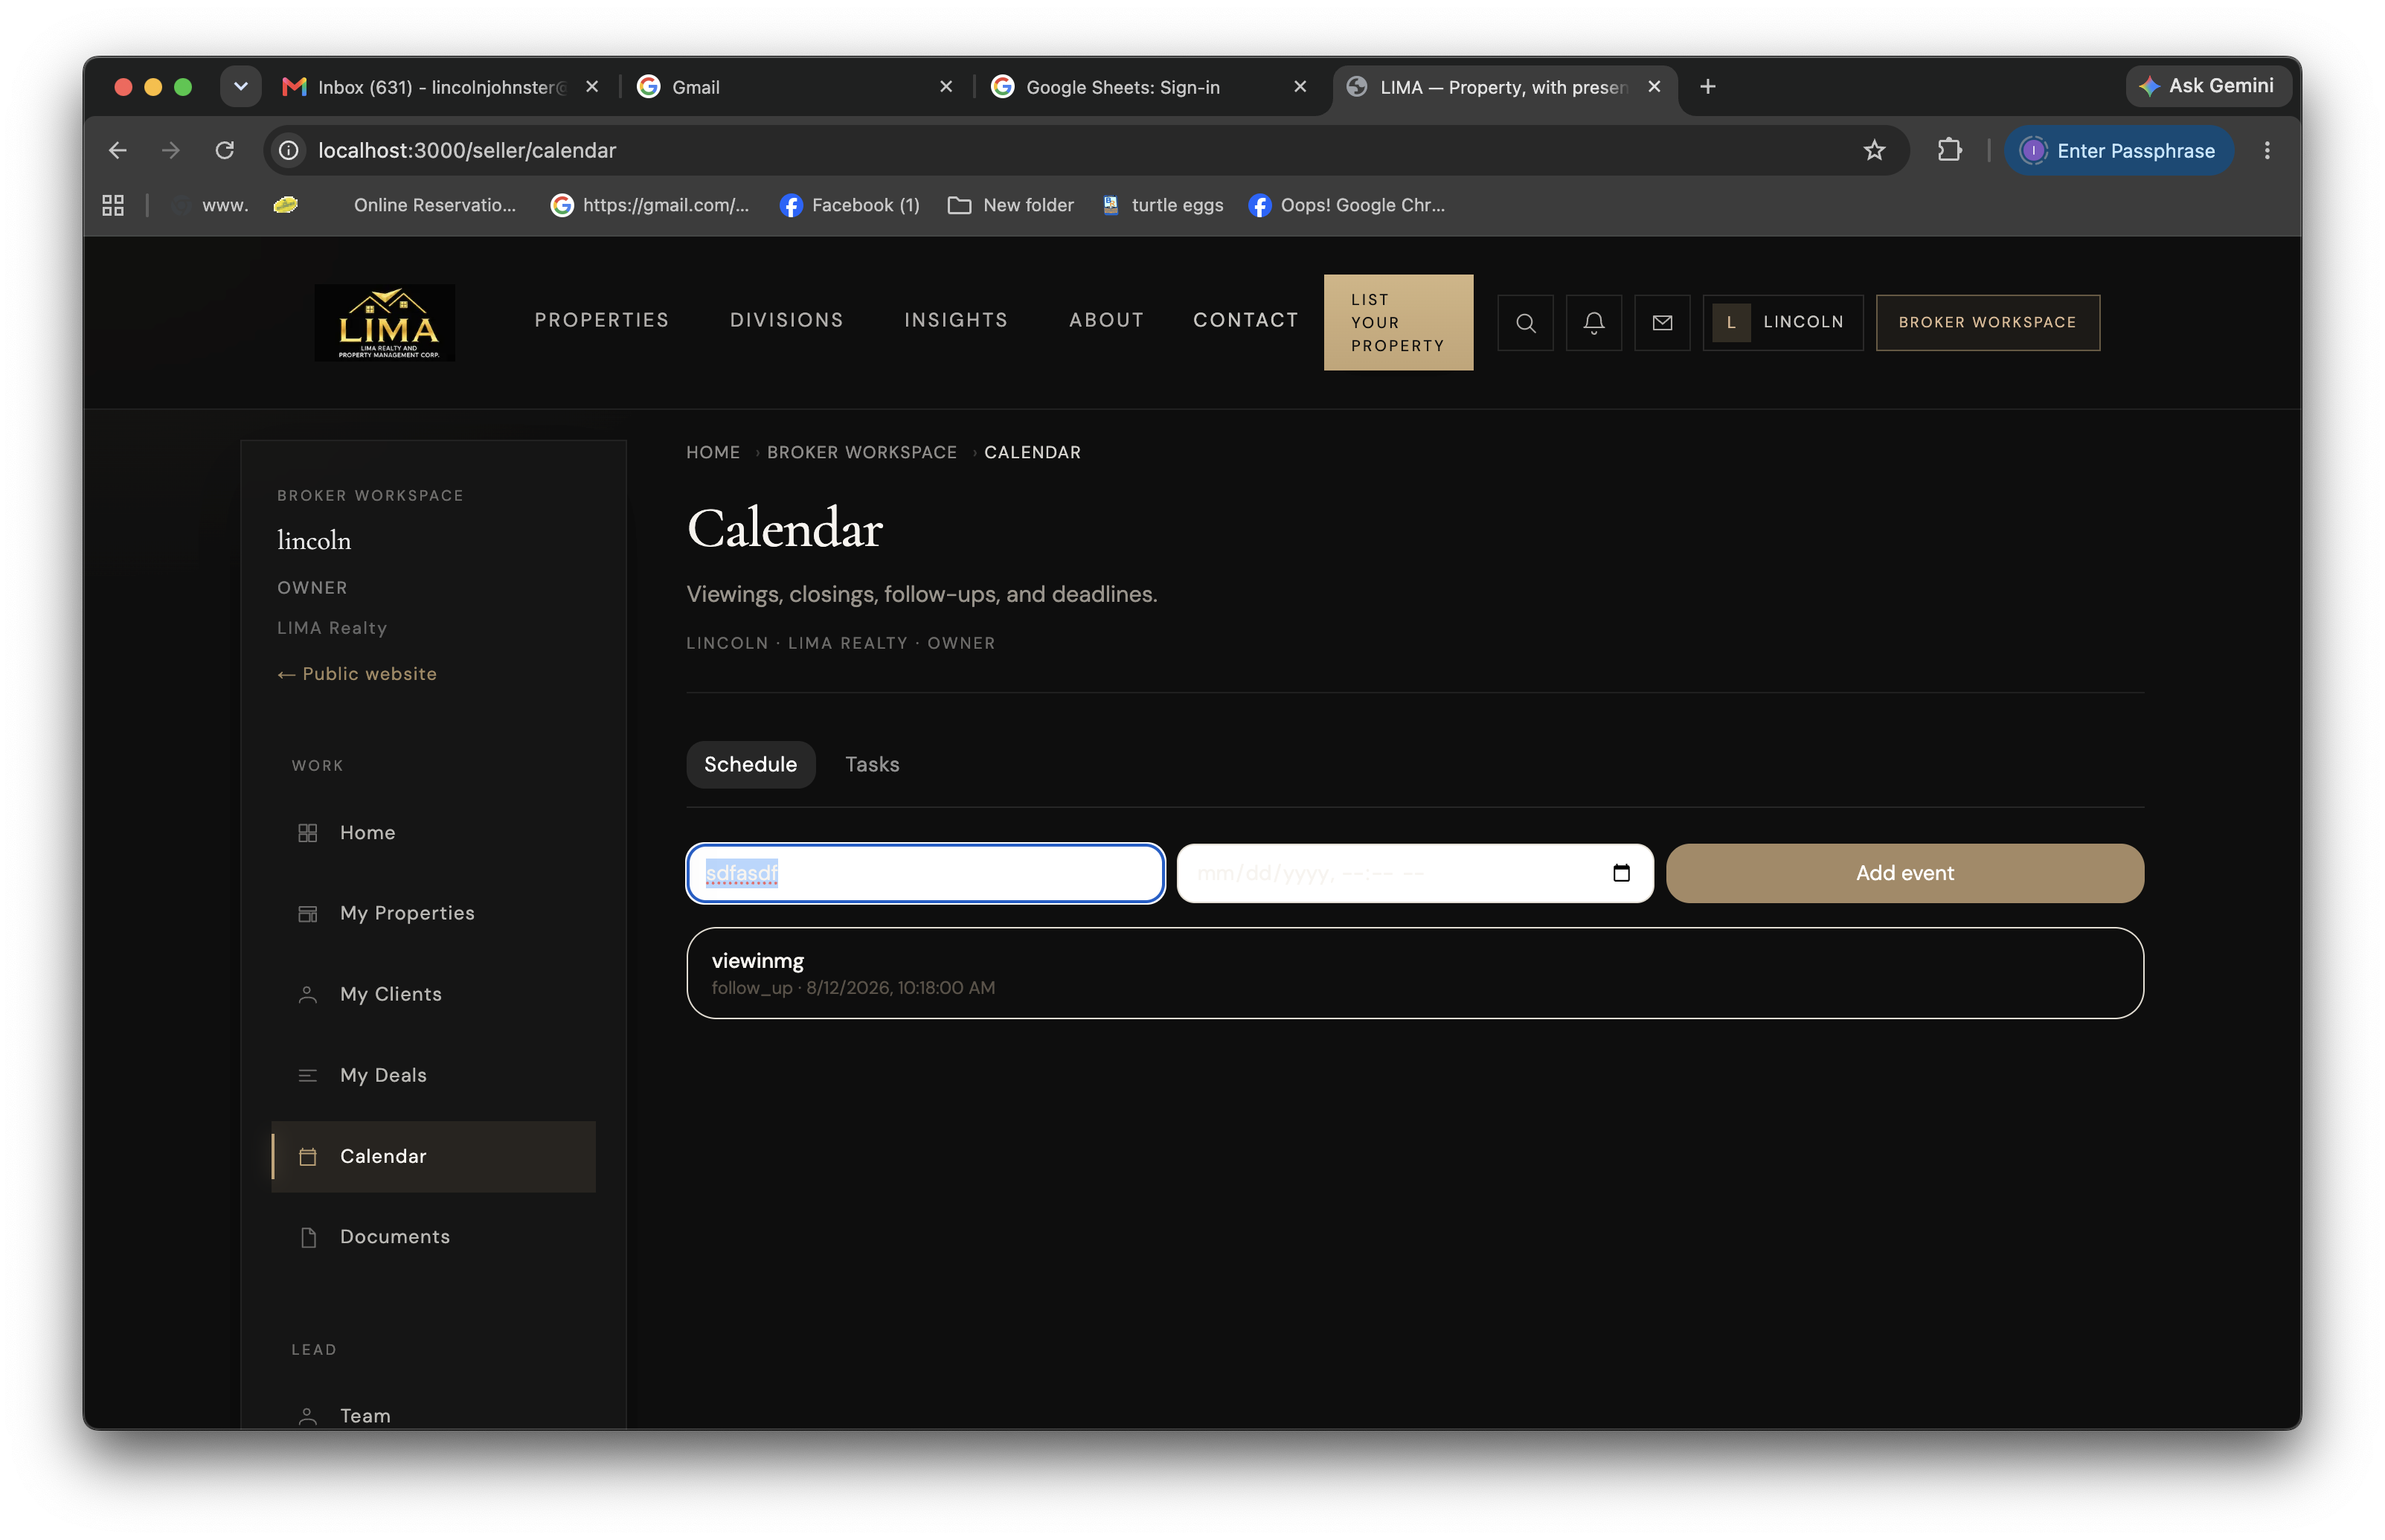Click the Team person icon in sidebar

(x=308, y=1416)
